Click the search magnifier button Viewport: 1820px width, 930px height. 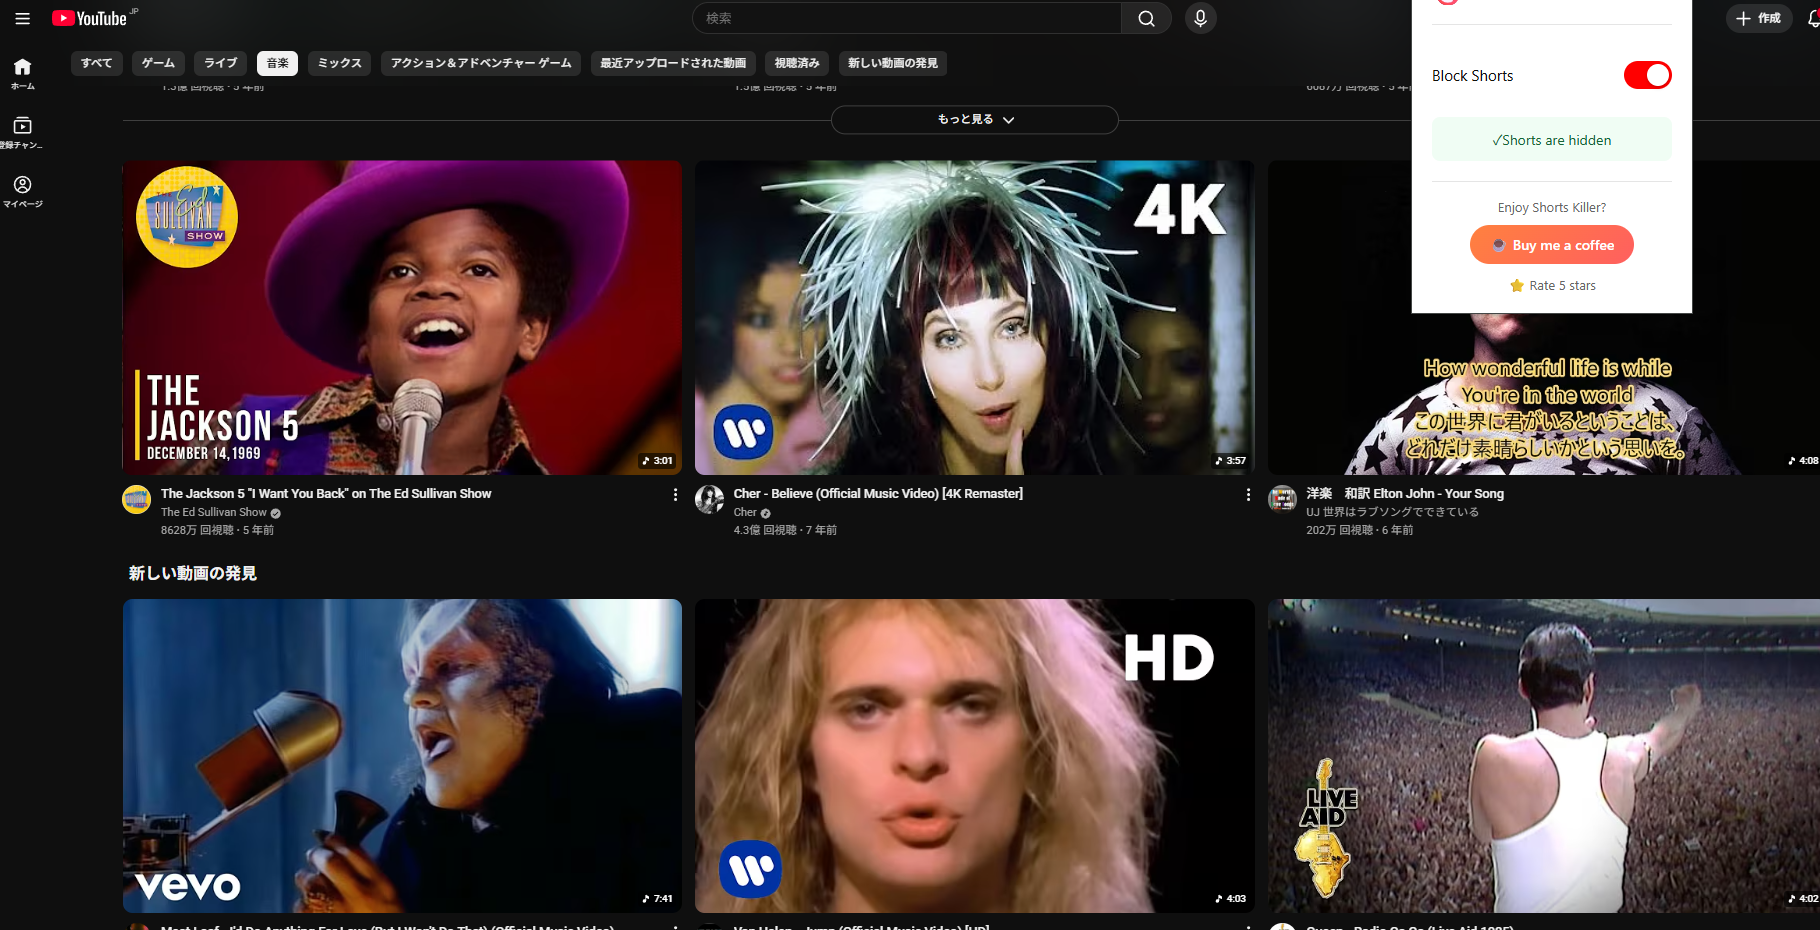click(x=1146, y=18)
